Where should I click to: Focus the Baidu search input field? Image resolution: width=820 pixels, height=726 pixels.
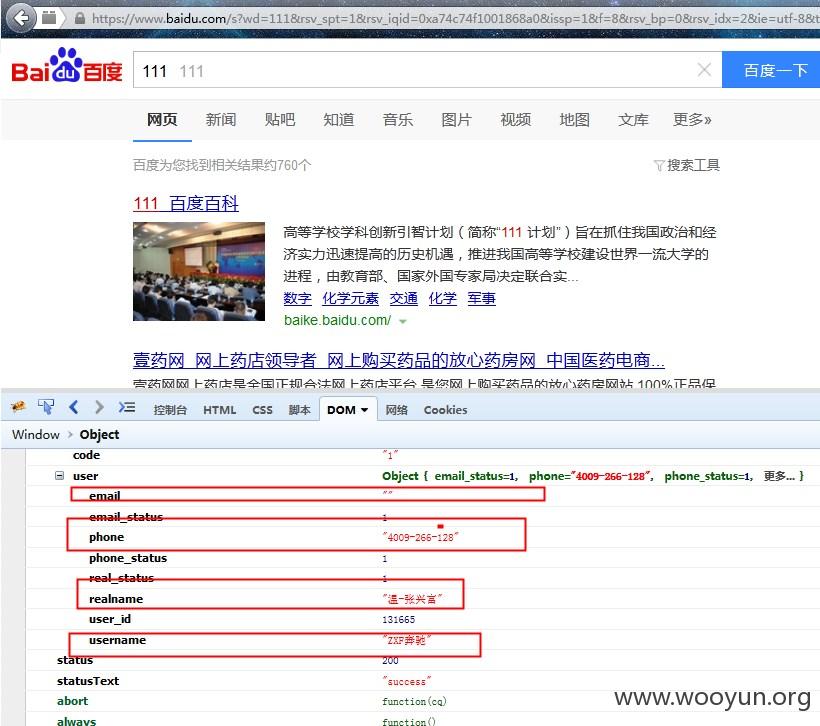pos(428,70)
